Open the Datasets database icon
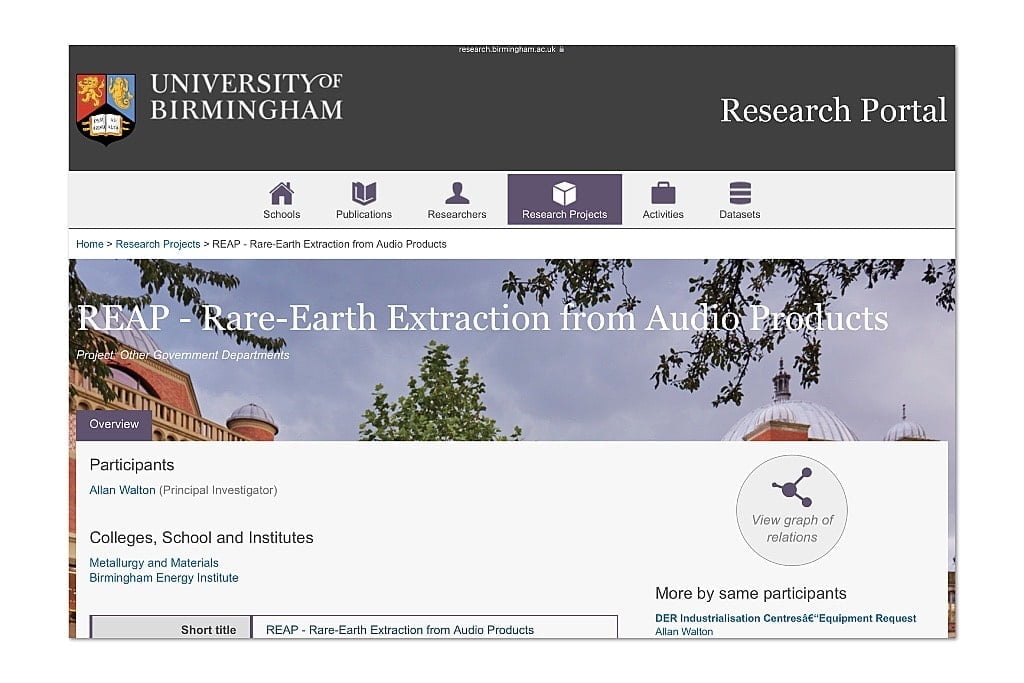Viewport: 1024px width, 683px height. pos(740,193)
